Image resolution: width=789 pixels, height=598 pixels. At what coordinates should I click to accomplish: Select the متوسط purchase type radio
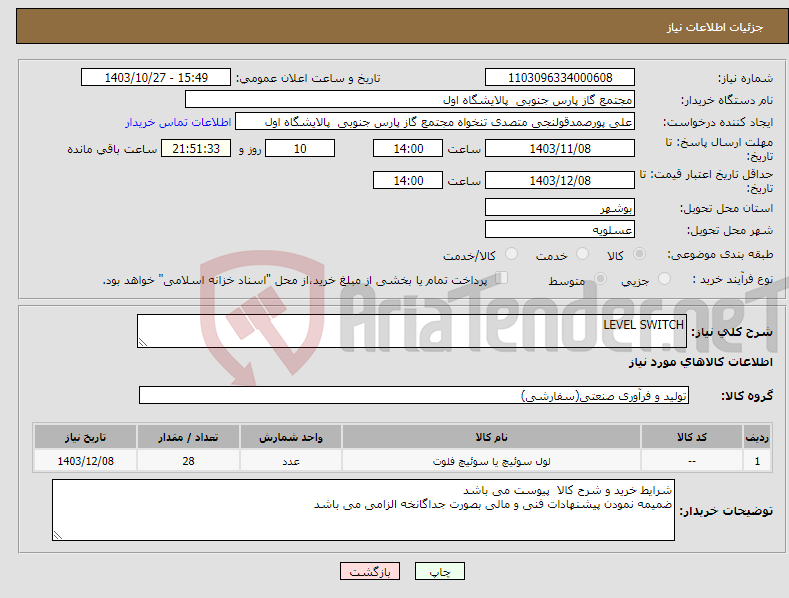point(600,278)
